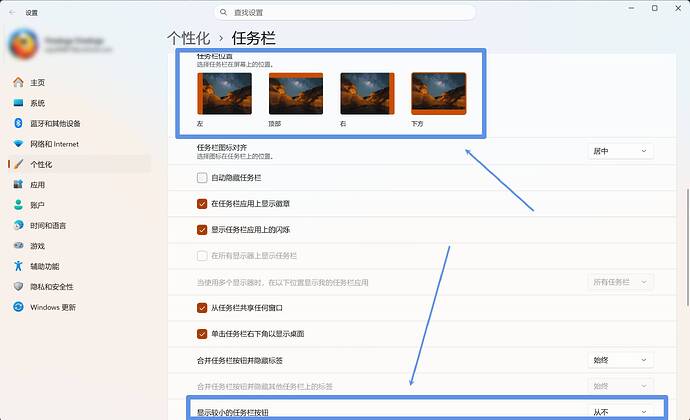Click the Bluetooth icon for 蓝牙和其他设备
Viewport: 690px width, 420px height.
pyautogui.click(x=18, y=123)
